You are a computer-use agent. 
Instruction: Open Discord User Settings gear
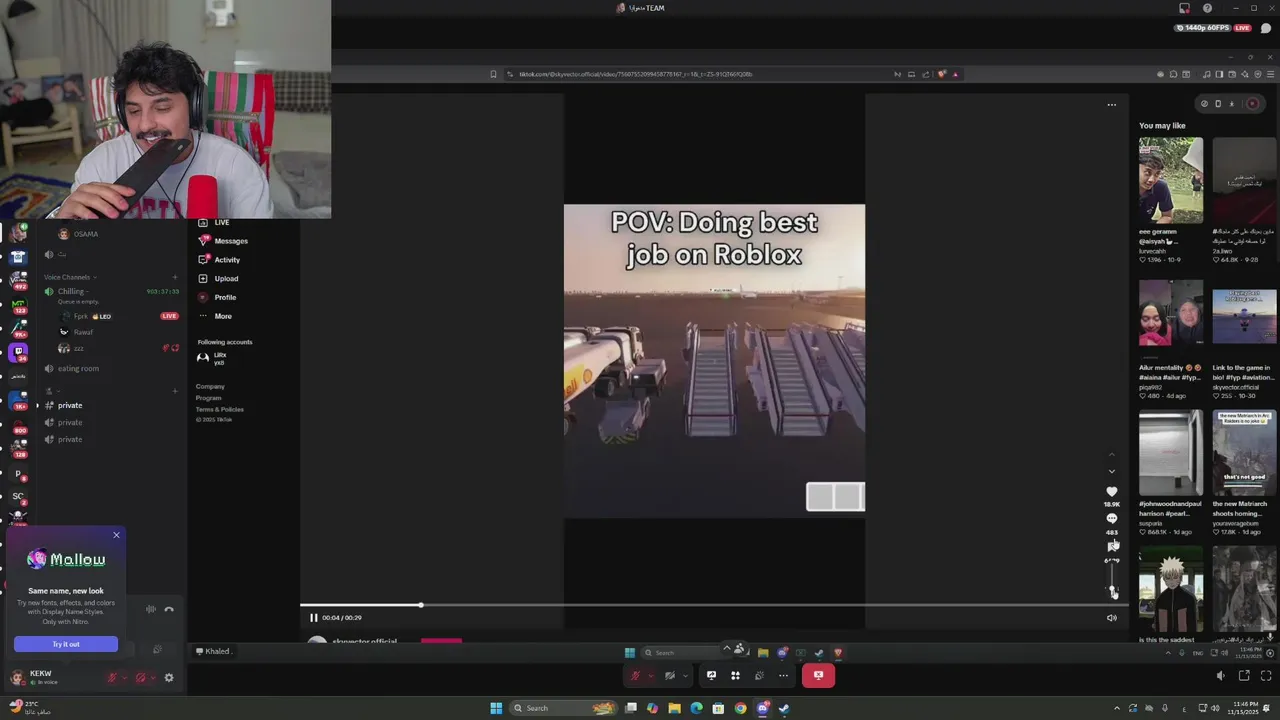[x=169, y=677]
